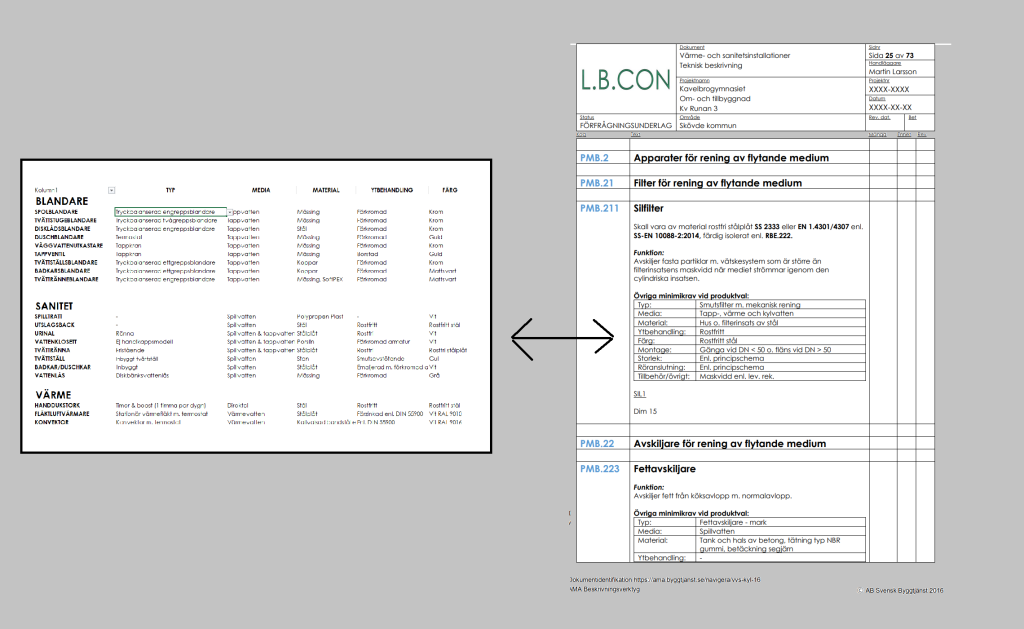1024x629 pixels.
Task: Click the YTBEHANDLING column header
Action: click(x=387, y=189)
